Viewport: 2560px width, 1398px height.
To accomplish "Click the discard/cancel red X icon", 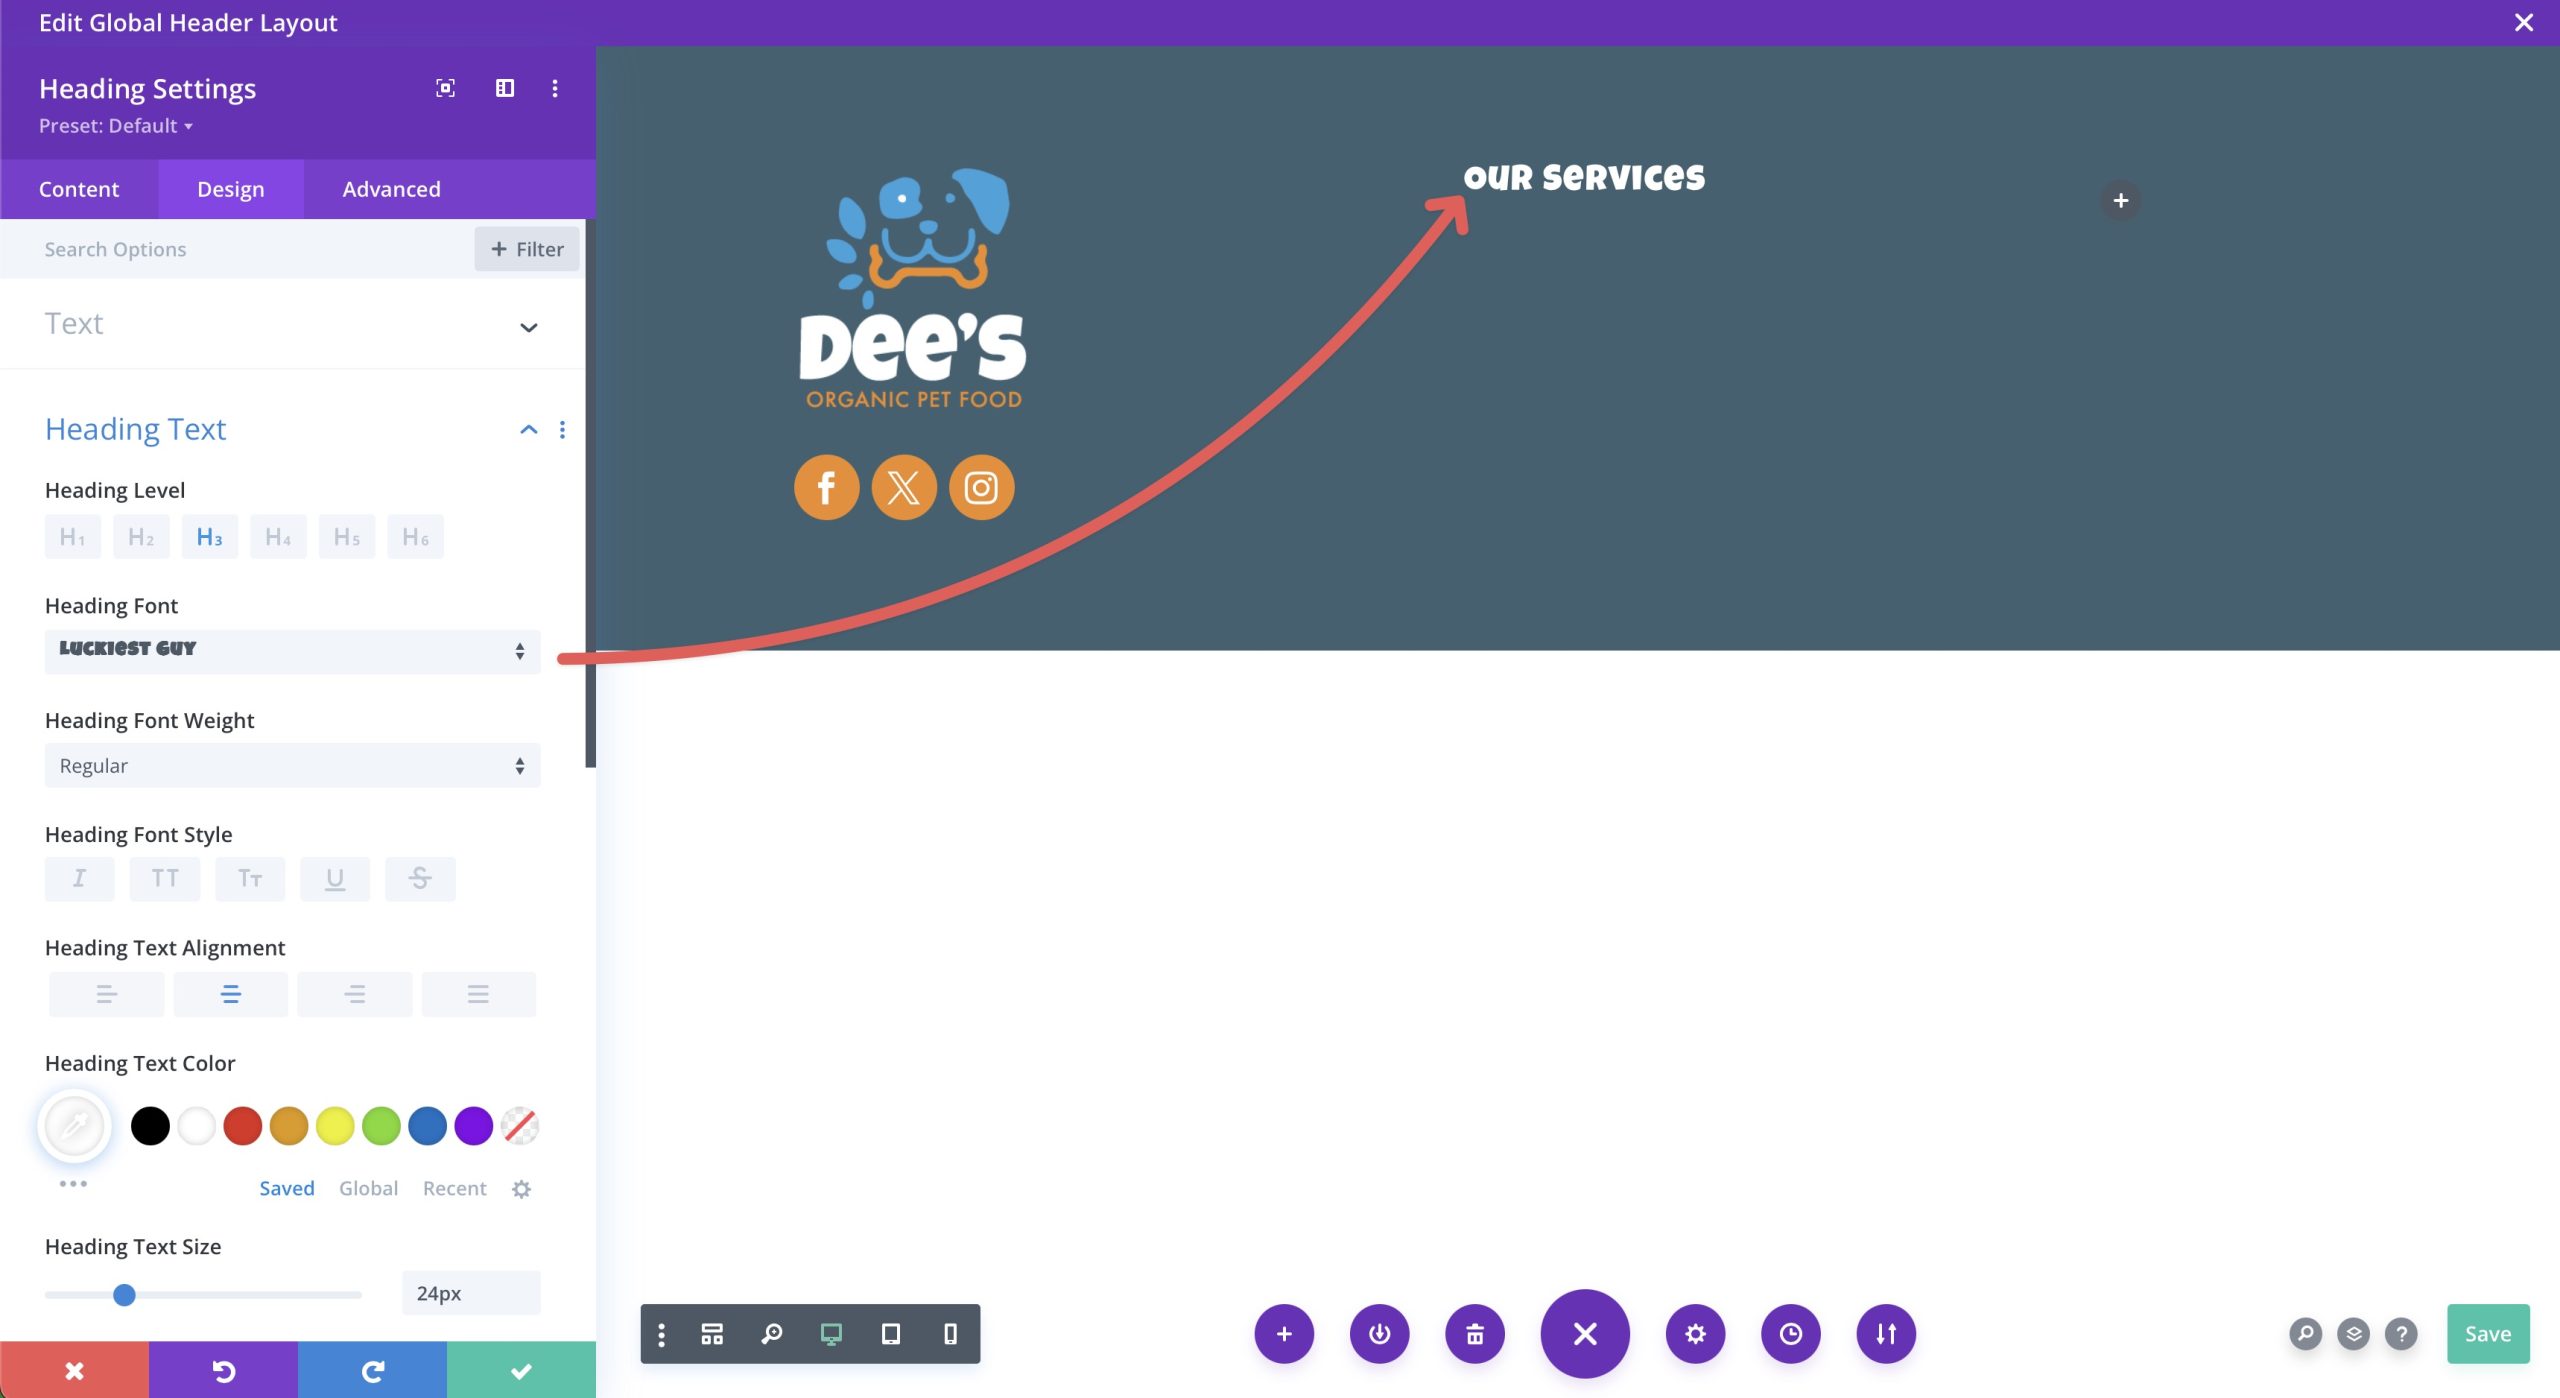I will click(74, 1370).
